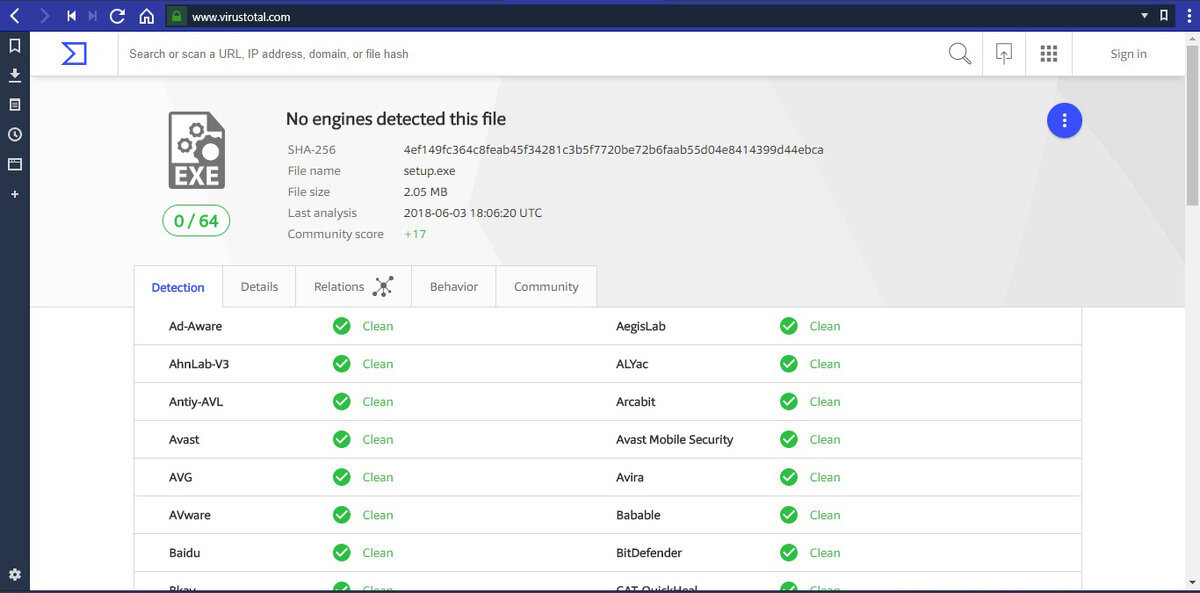The width and height of the screenshot is (1200, 593).
Task: Click the No engines detected this file heading
Action: point(396,119)
